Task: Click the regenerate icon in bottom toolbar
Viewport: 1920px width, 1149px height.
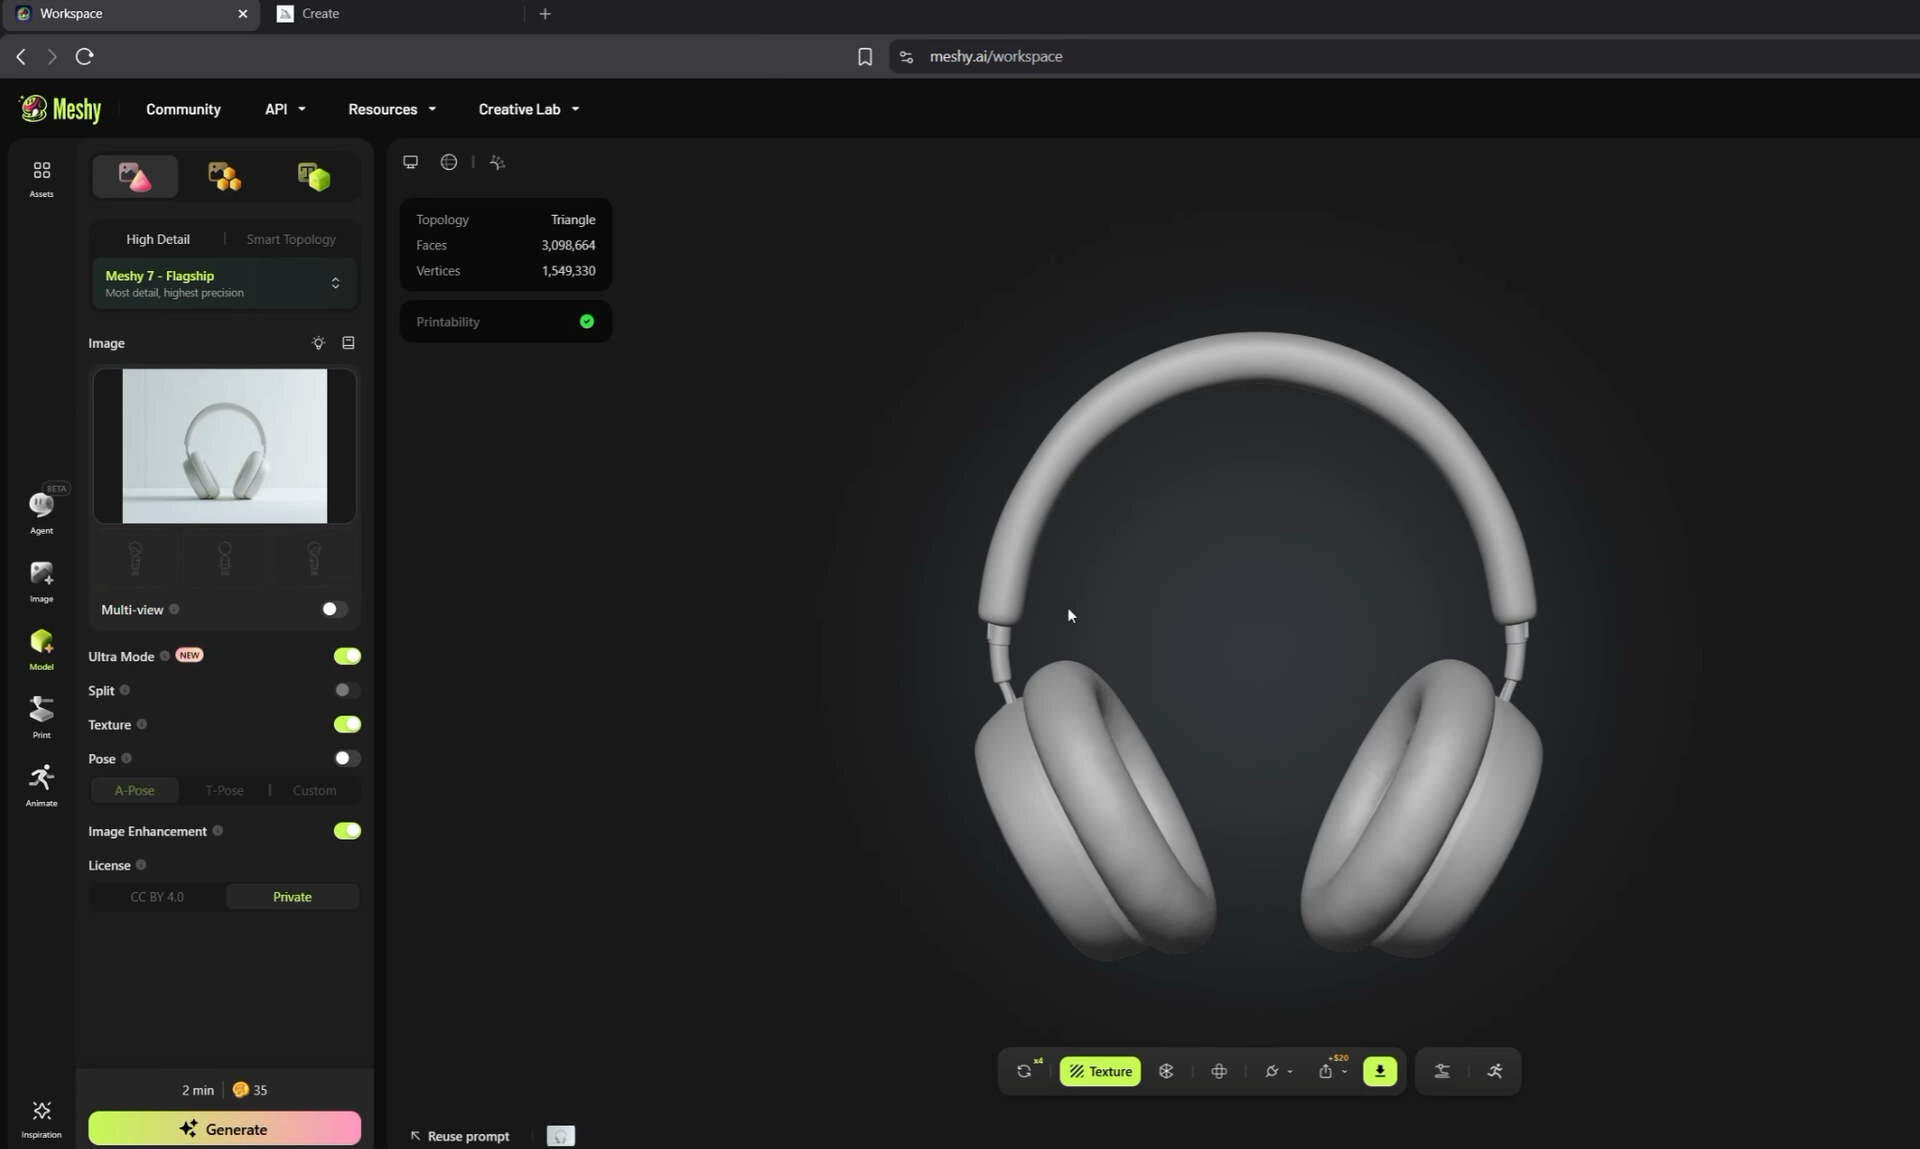Action: click(1024, 1071)
